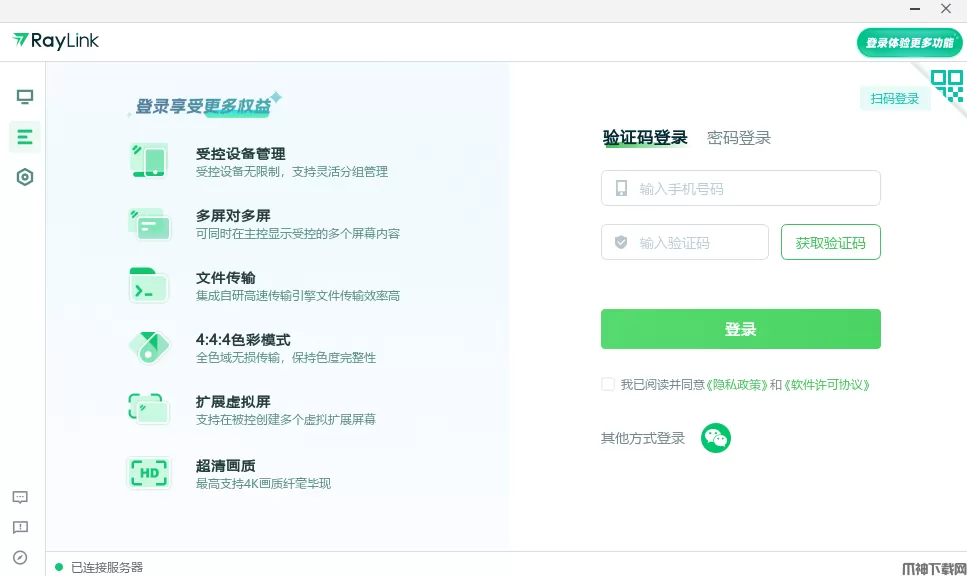Open the hexagon settings sidebar icon

pos(25,177)
